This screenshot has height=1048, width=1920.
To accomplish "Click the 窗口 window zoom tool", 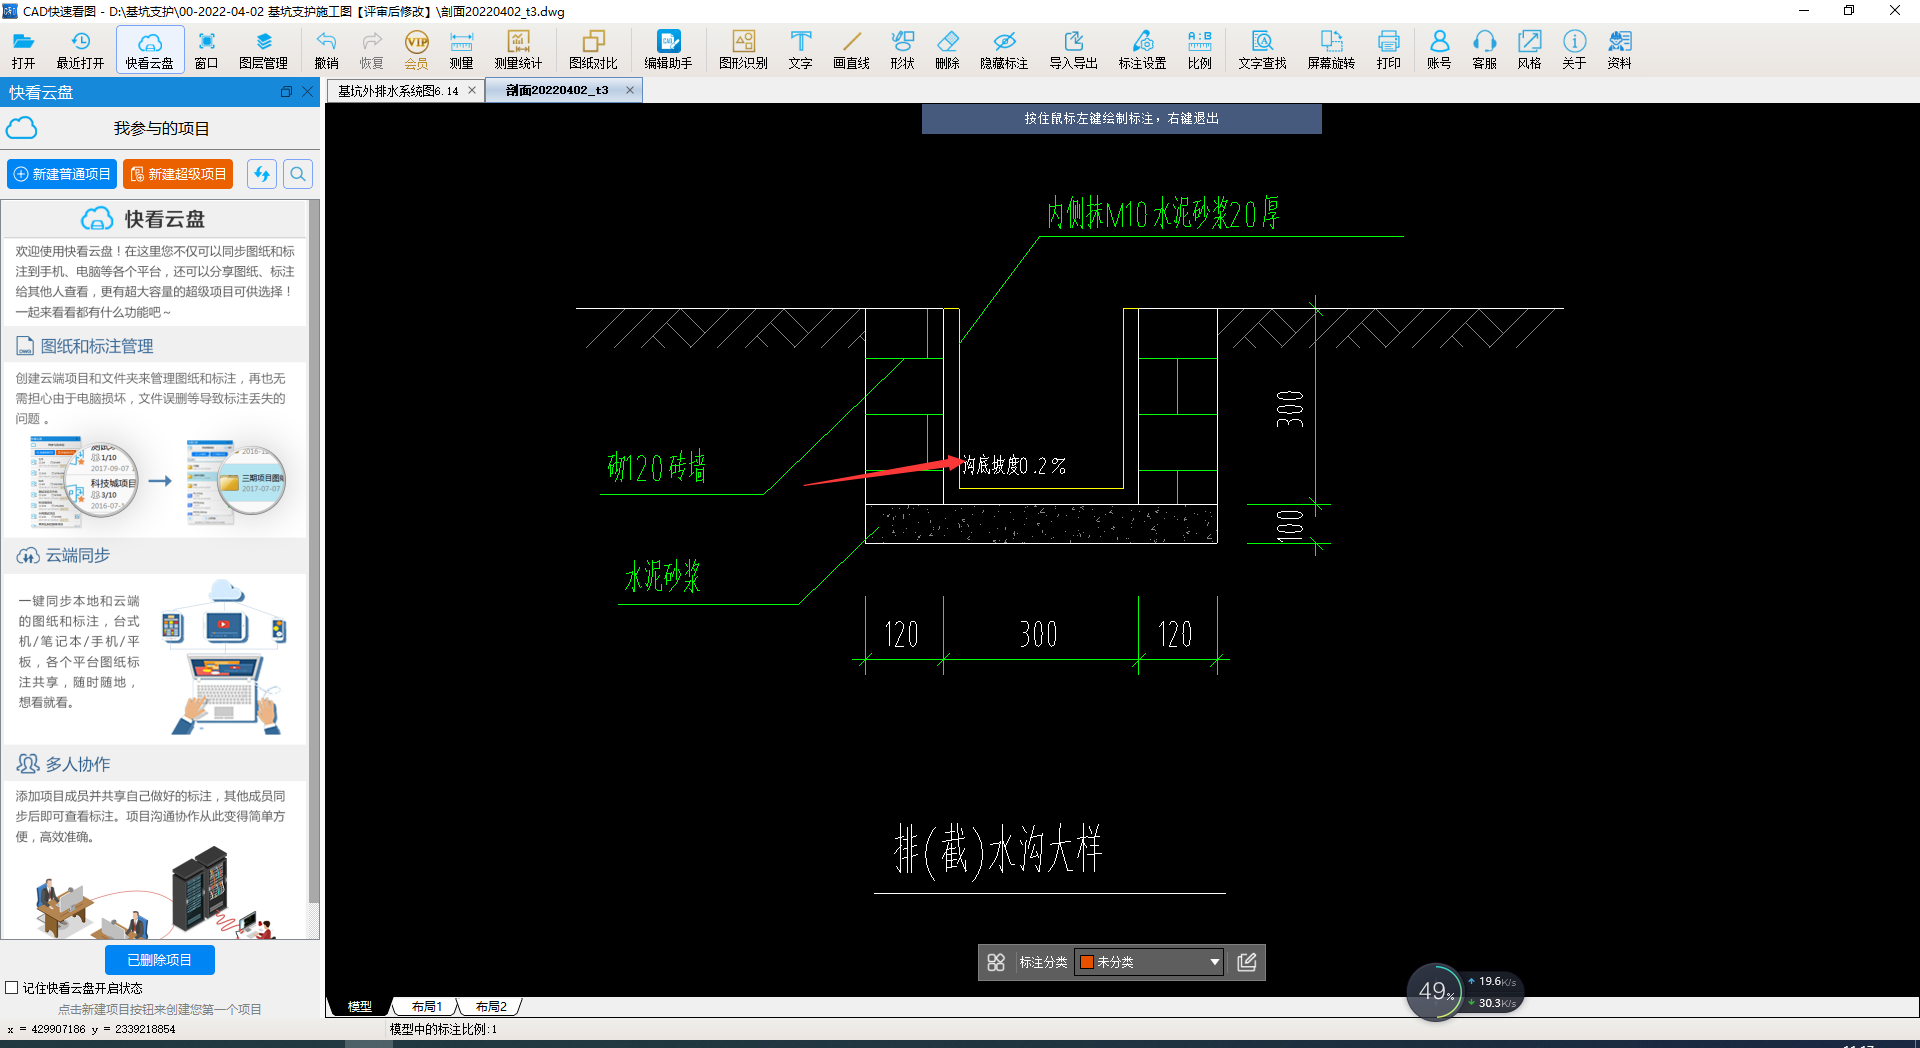I will coord(206,49).
